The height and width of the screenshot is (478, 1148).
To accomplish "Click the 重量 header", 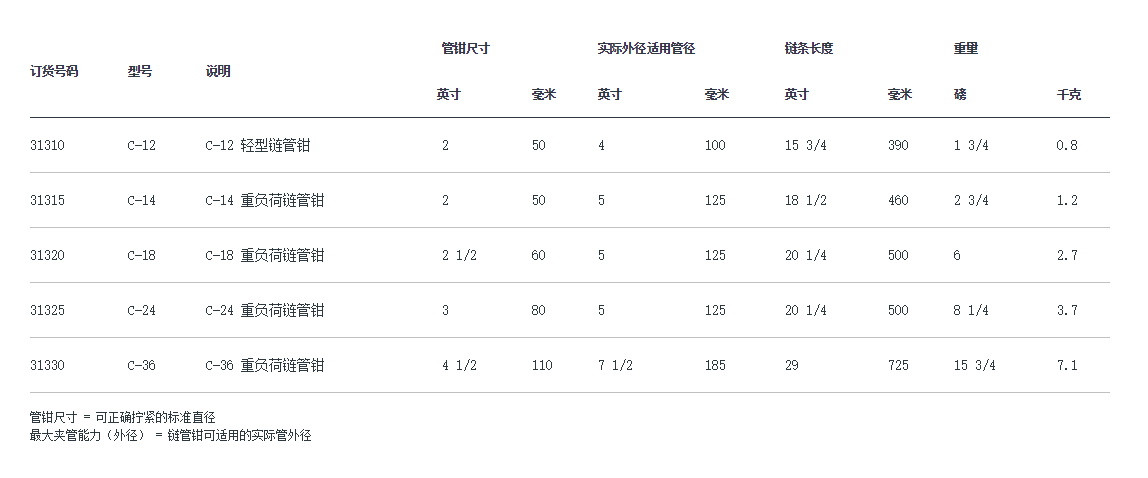I will point(966,48).
